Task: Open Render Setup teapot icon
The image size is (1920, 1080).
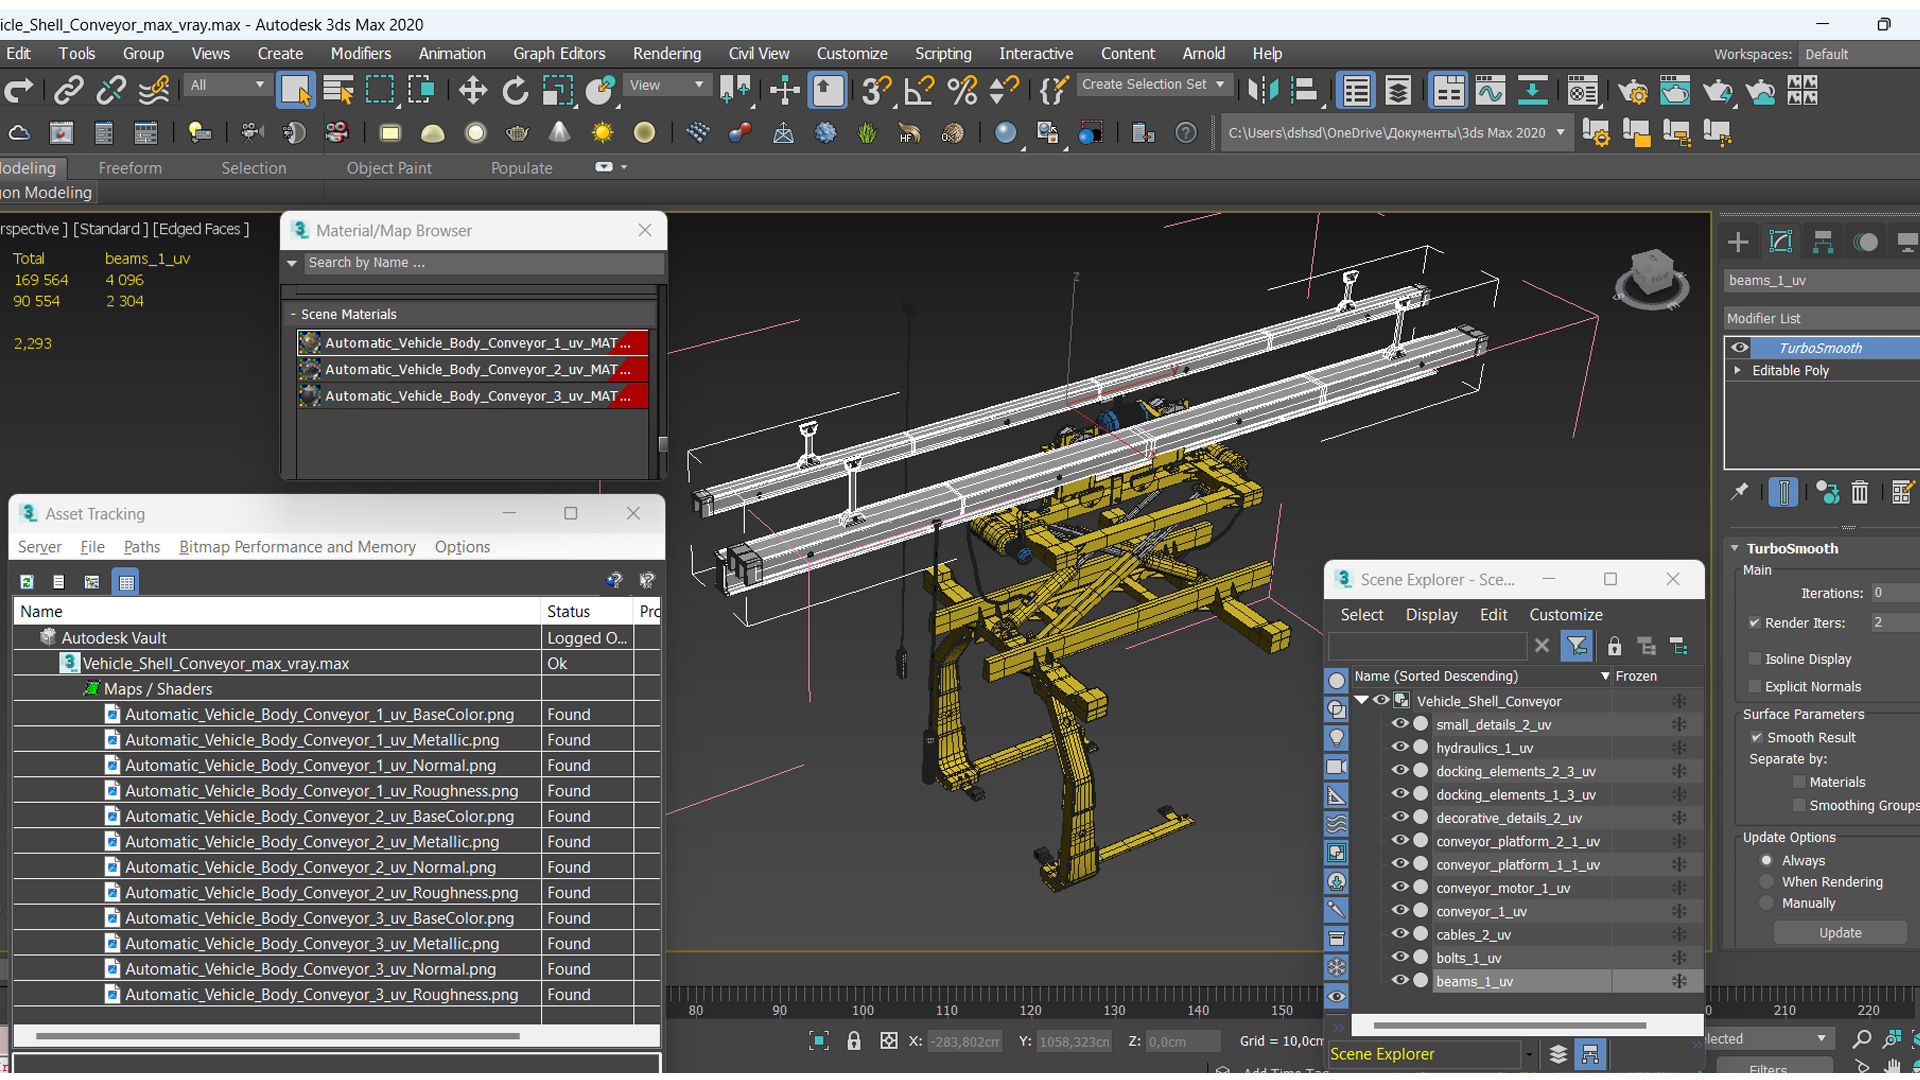Action: [1632, 91]
